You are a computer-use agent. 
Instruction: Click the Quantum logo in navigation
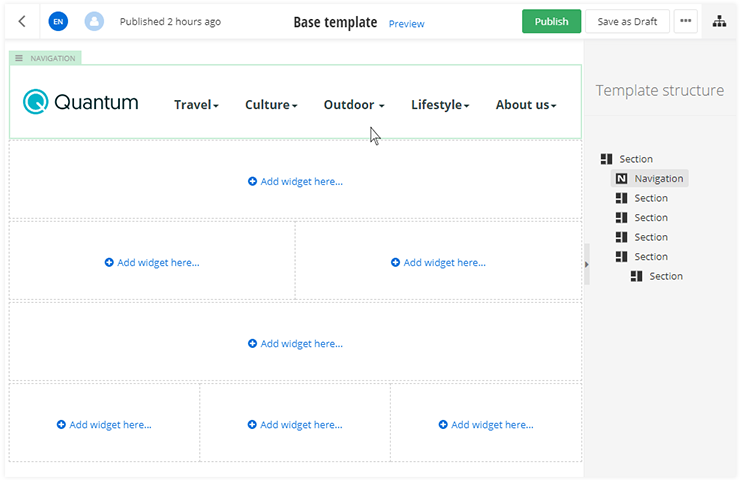click(x=81, y=102)
